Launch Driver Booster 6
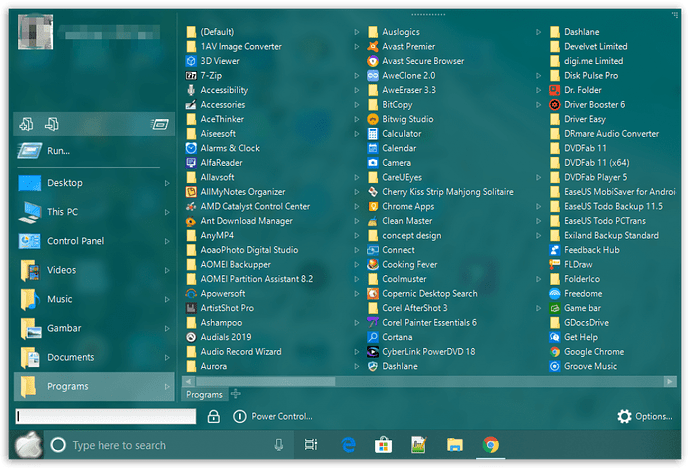This screenshot has height=468, width=690. pos(594,105)
